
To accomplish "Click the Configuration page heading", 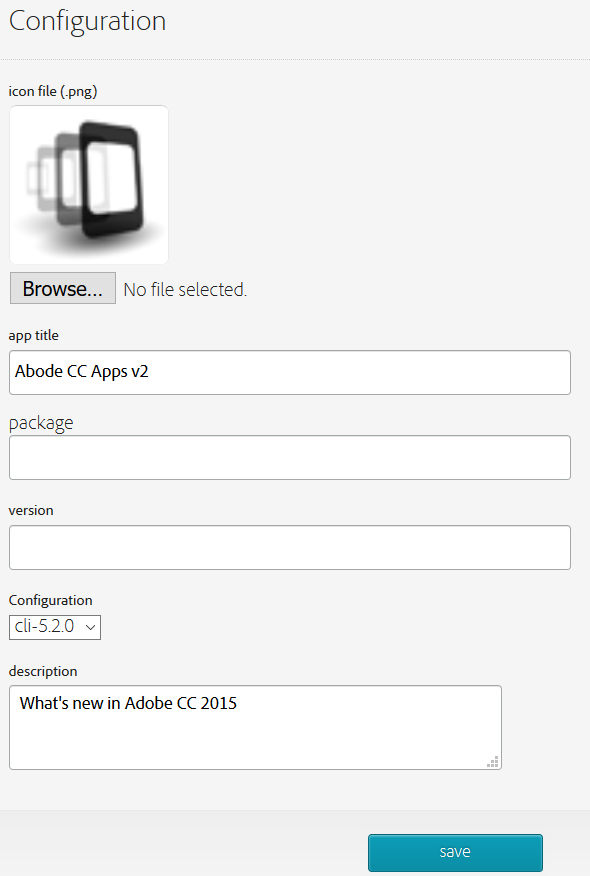I will 88,22.
